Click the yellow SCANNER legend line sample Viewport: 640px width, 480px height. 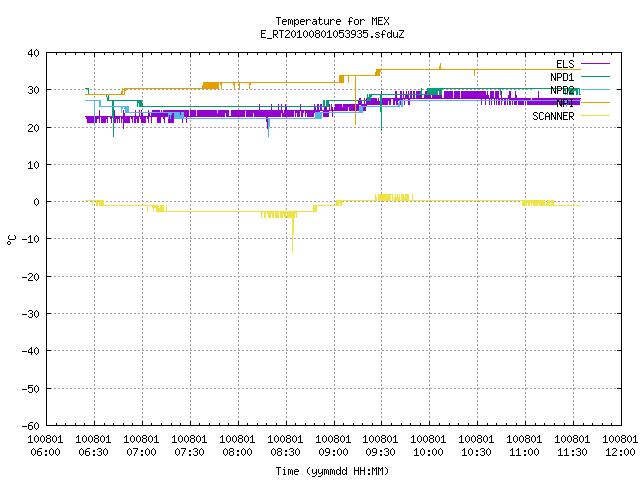(595, 116)
